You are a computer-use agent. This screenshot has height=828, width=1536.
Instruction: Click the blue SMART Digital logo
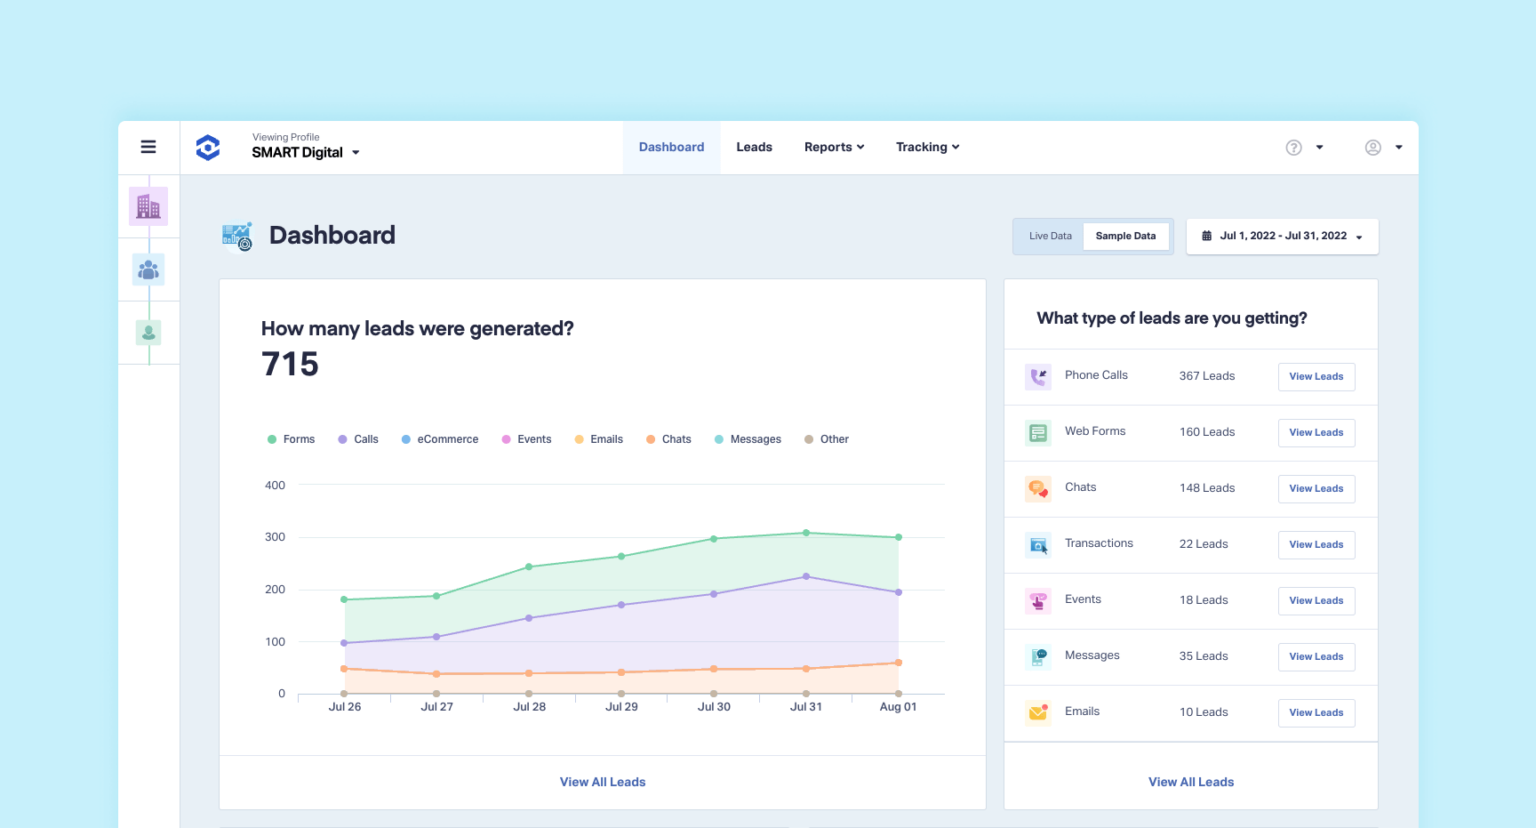pos(207,146)
